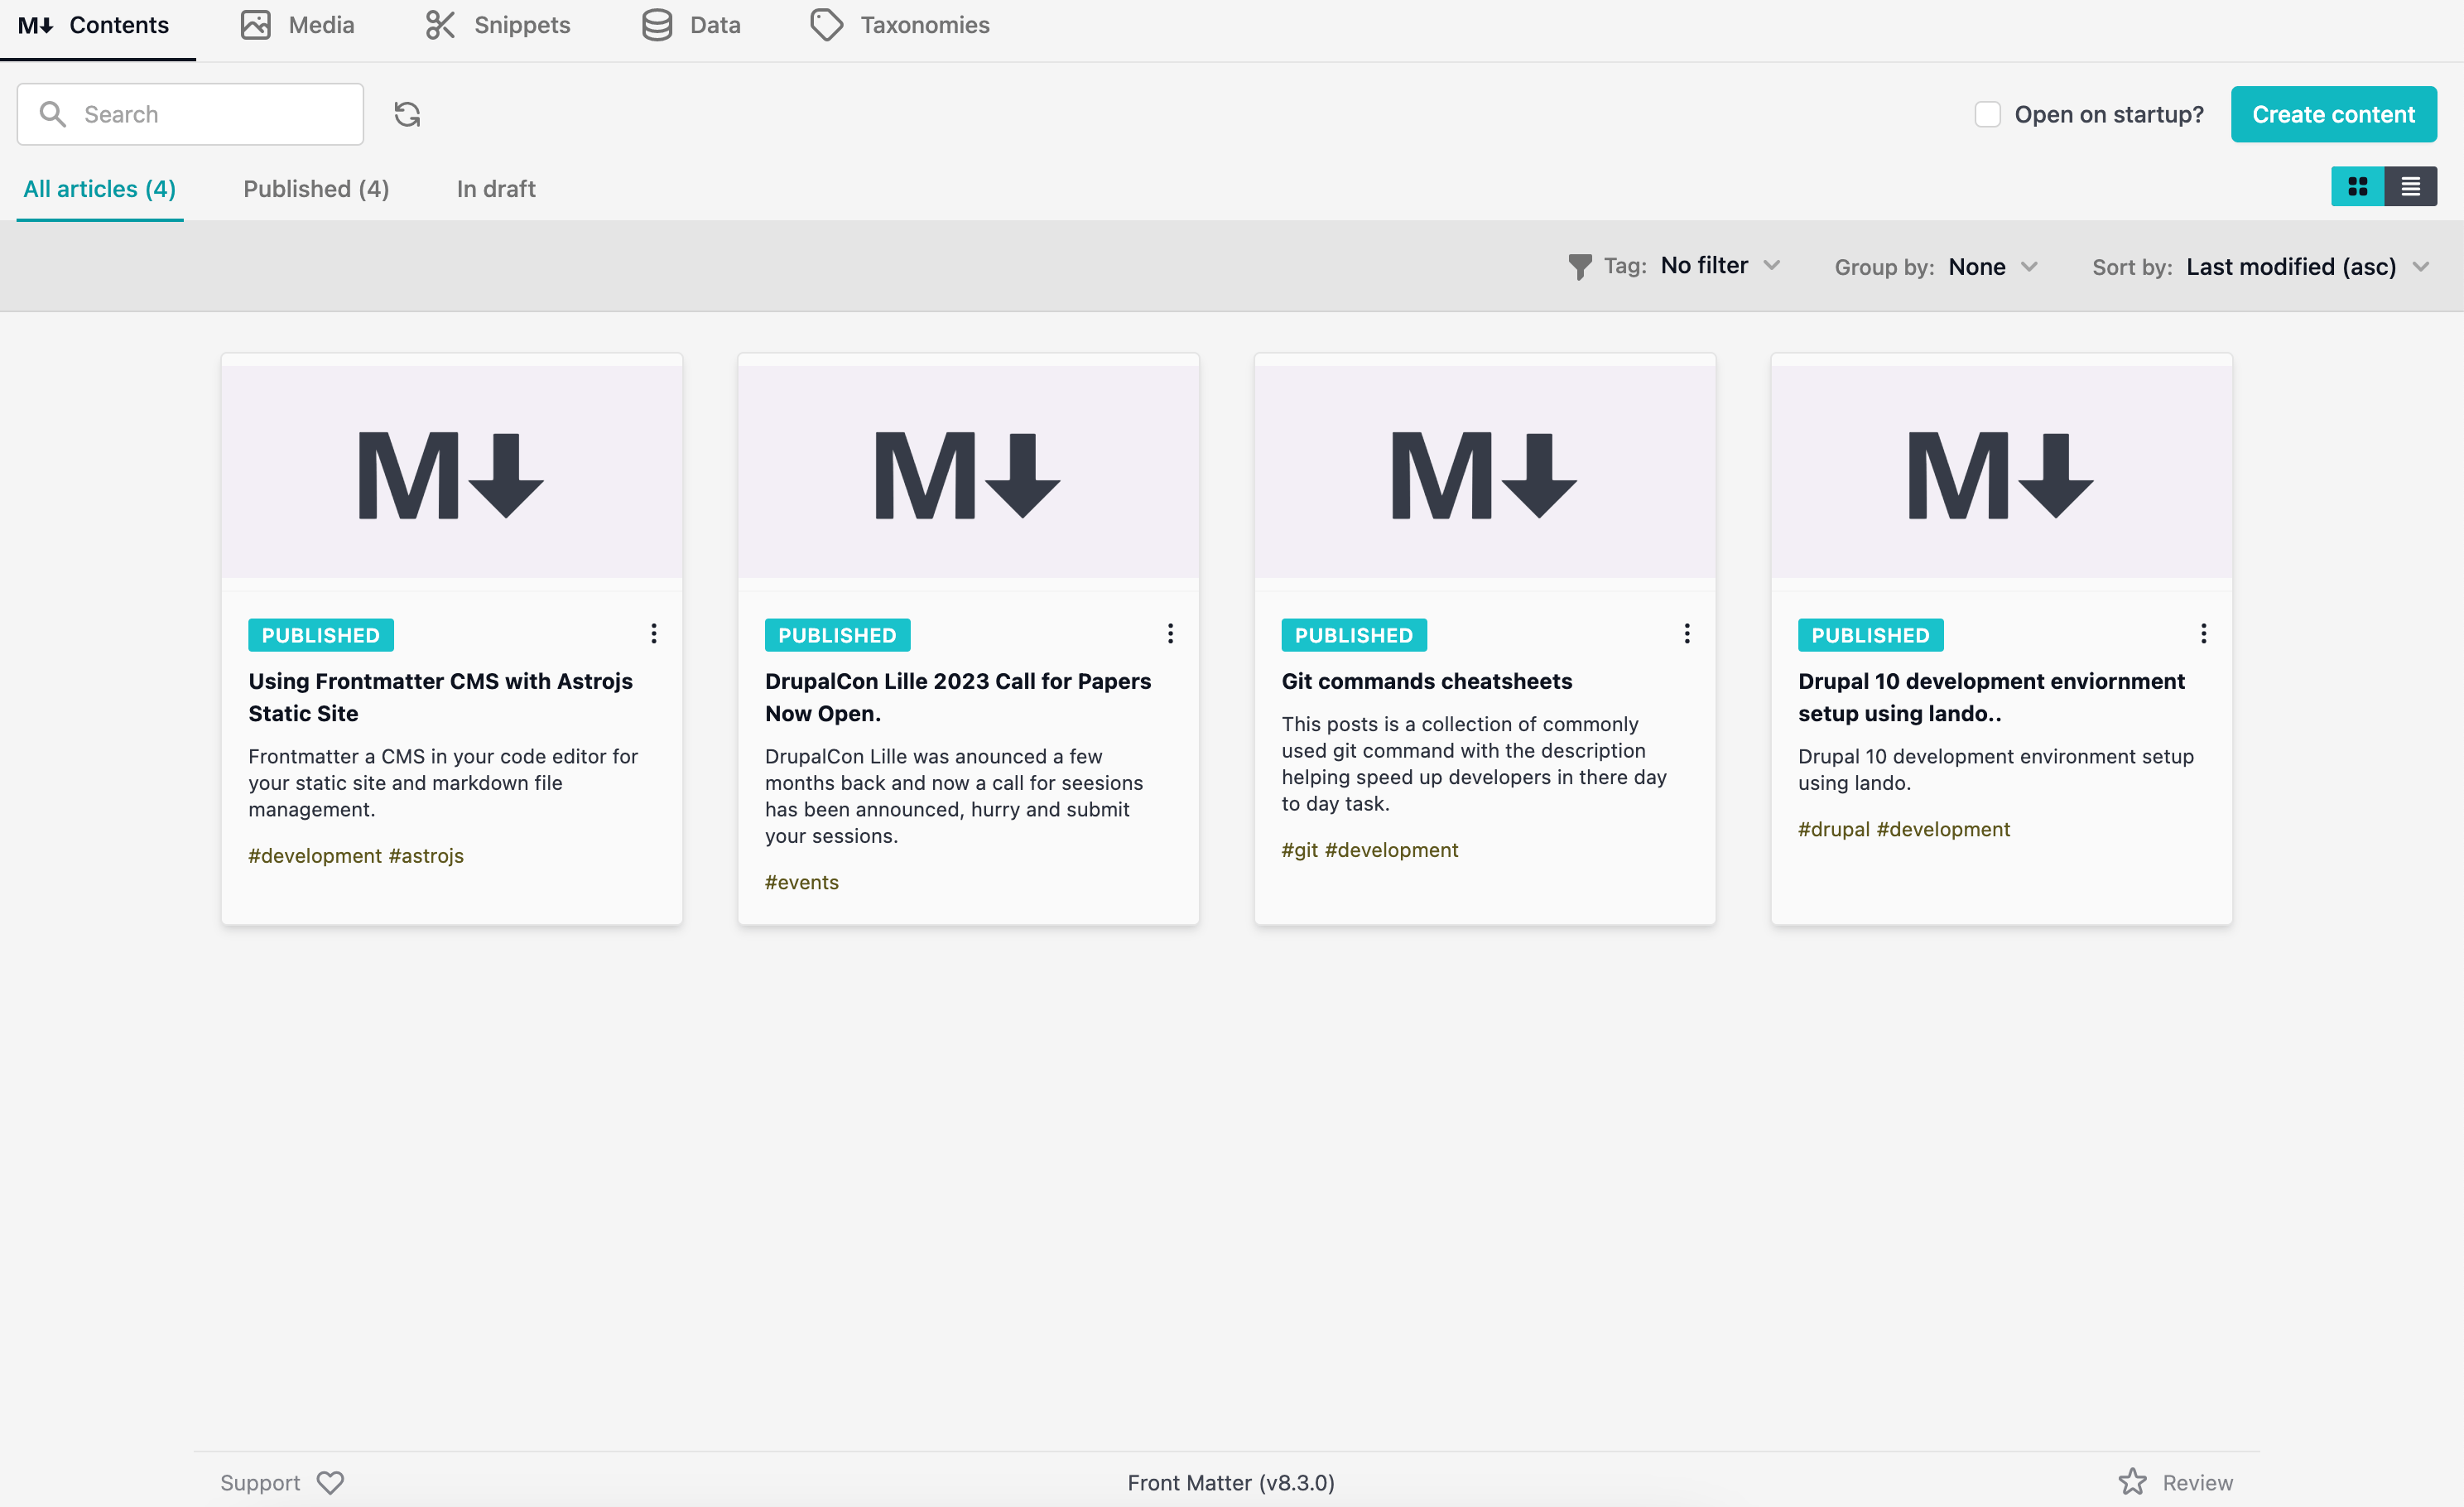This screenshot has height=1507, width=2464.
Task: Open the Media panel
Action: click(x=296, y=25)
